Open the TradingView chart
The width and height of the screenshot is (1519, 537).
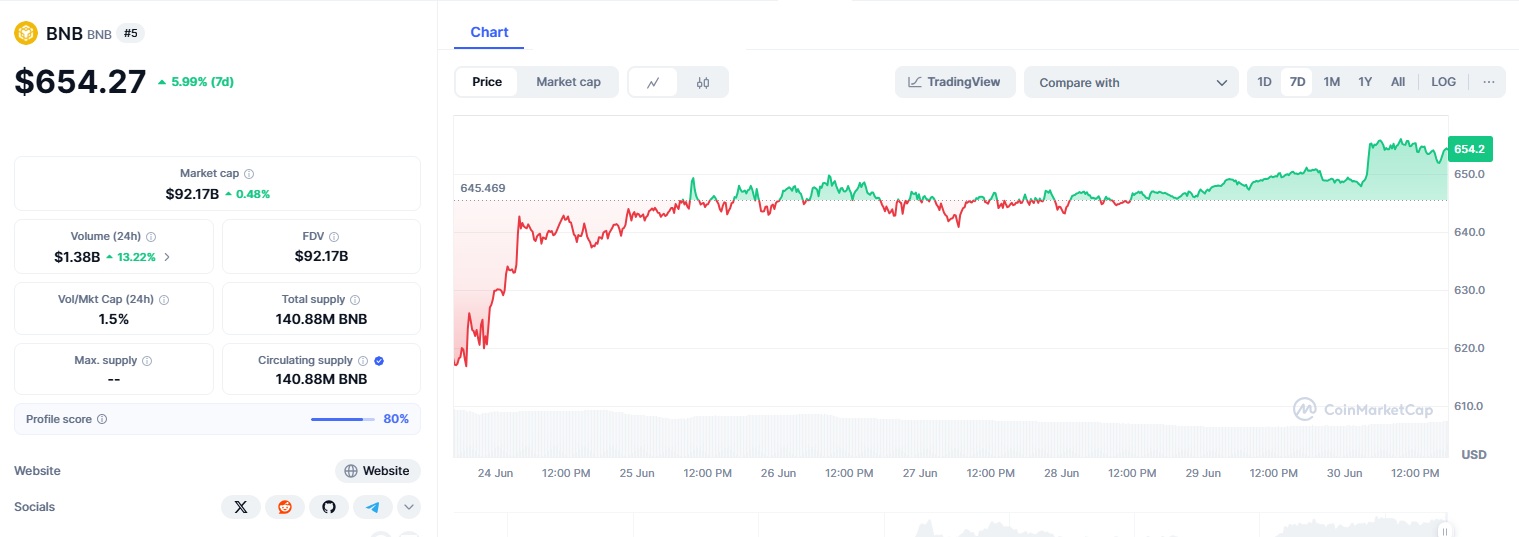[x=955, y=82]
